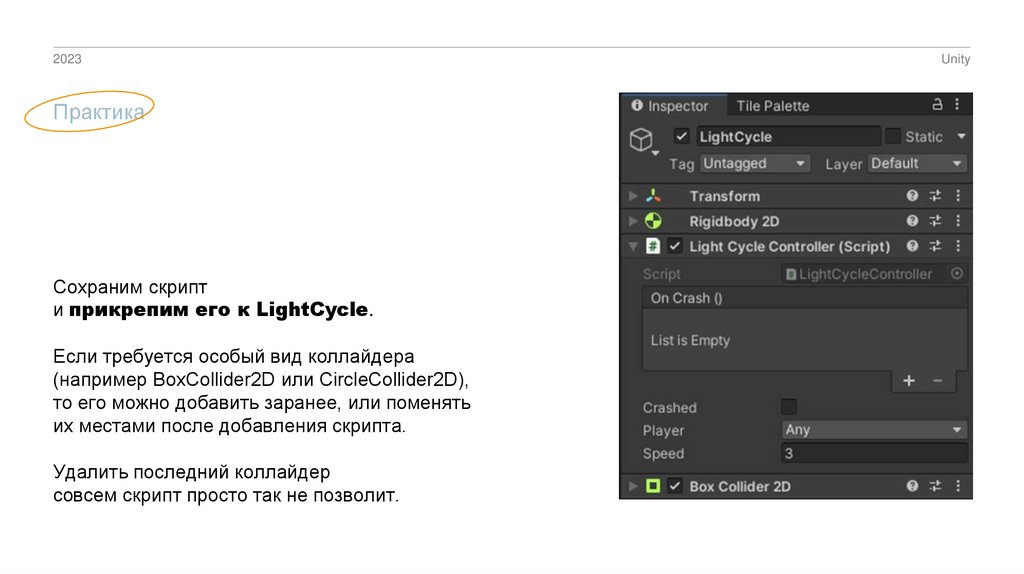Click the script object picker circle
Viewport: 1024px width, 574px height.
957,274
